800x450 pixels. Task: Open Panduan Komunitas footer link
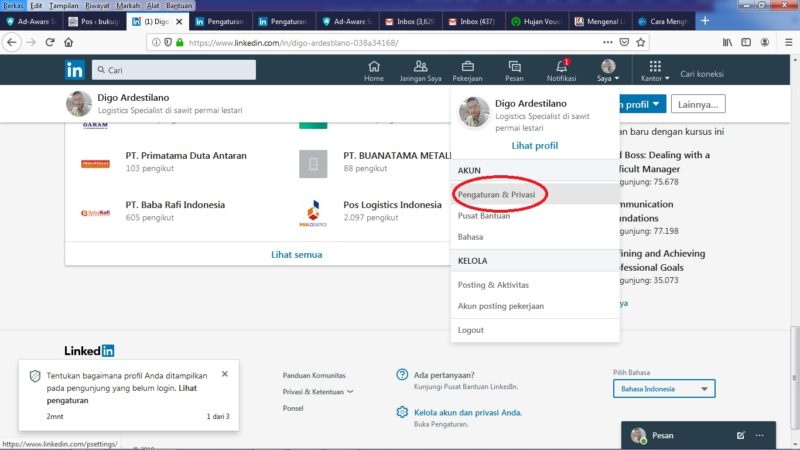point(314,375)
